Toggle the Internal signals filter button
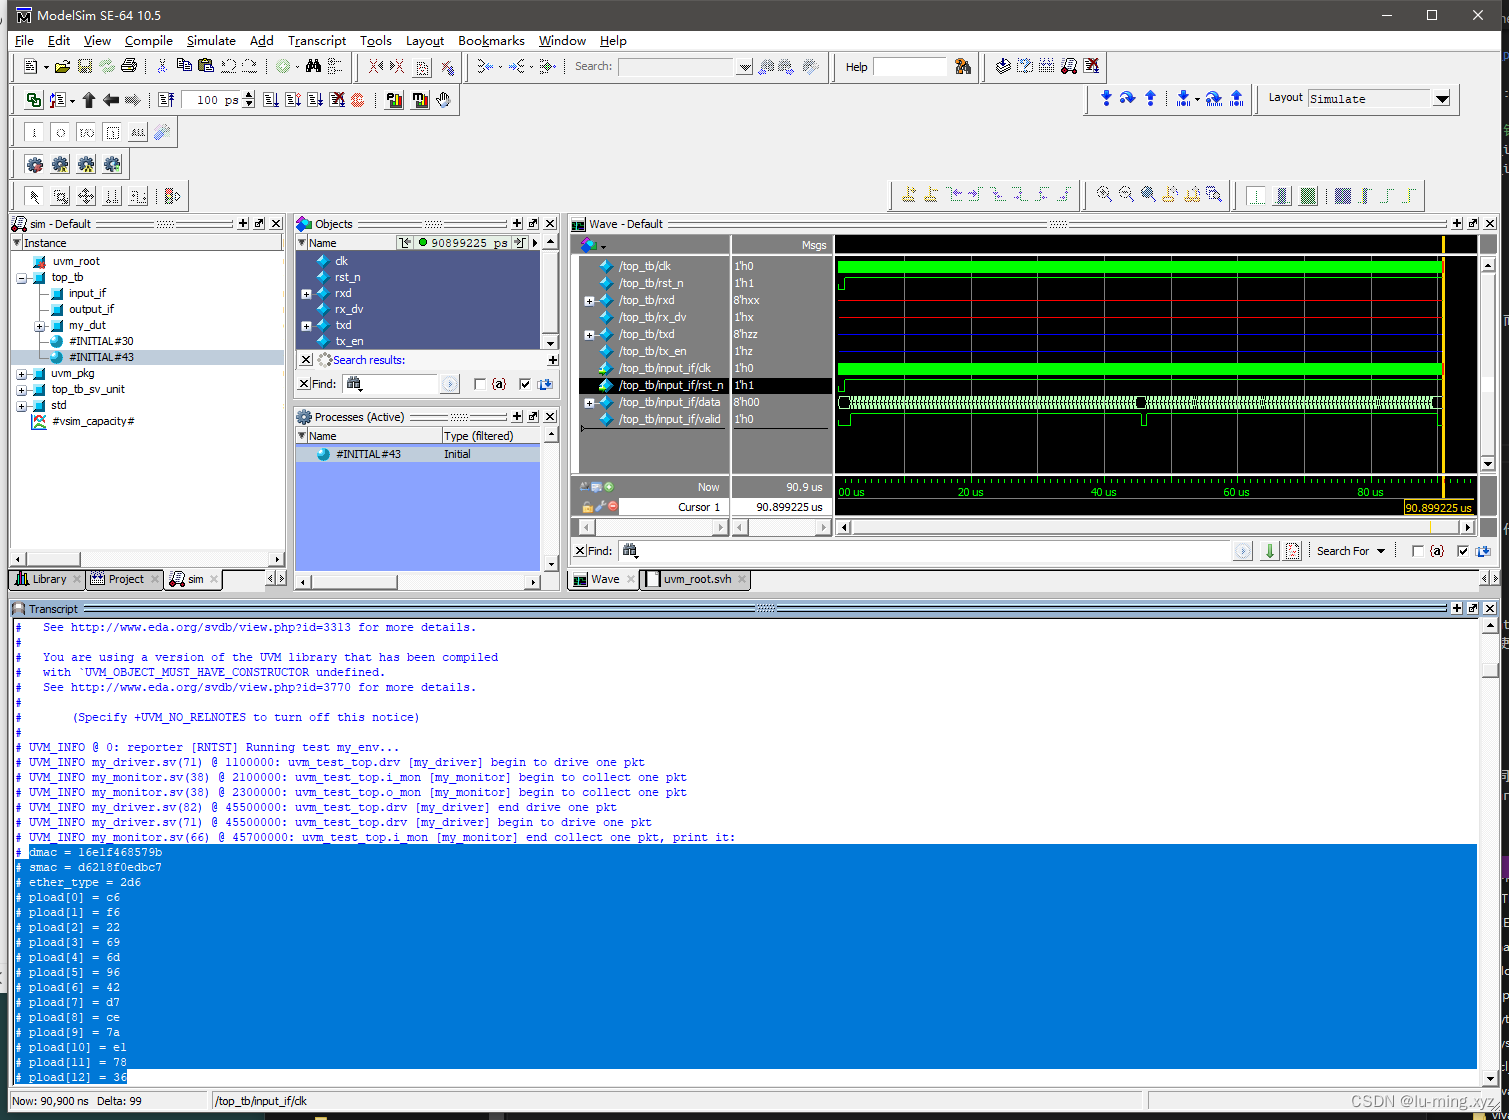This screenshot has height=1120, width=1509. [112, 132]
